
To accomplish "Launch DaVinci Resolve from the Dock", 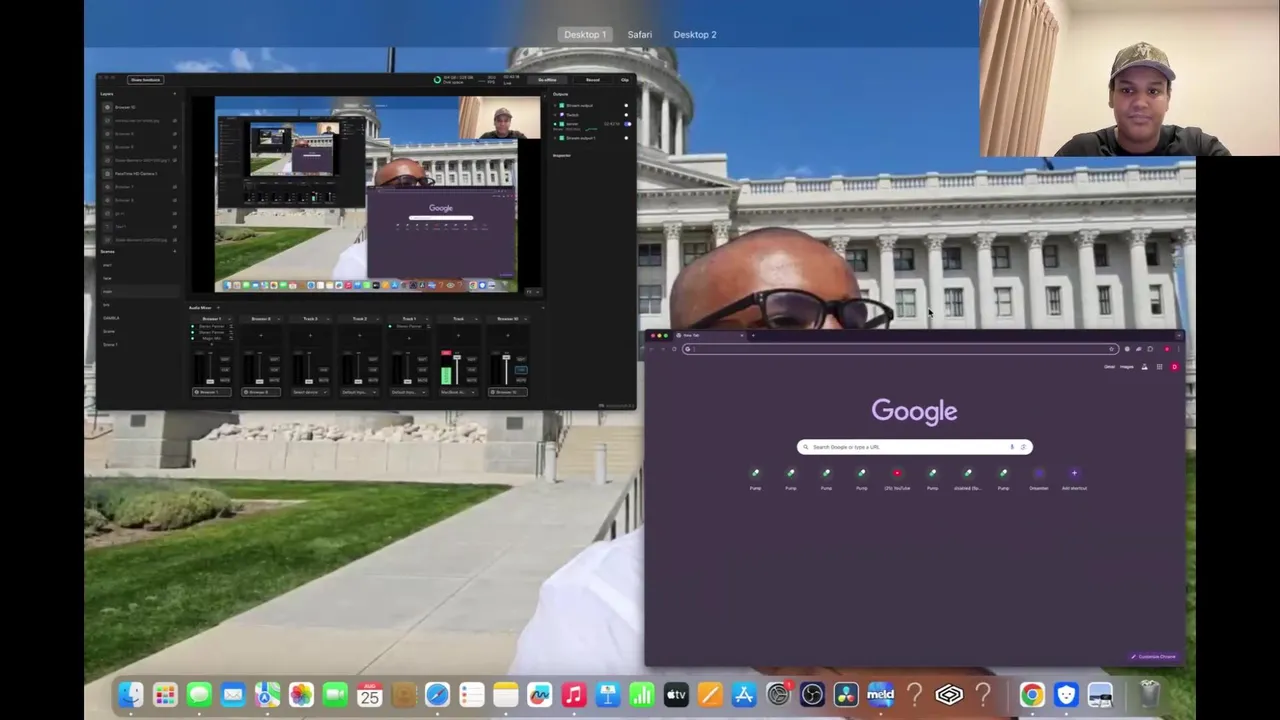I will pyautogui.click(x=846, y=694).
